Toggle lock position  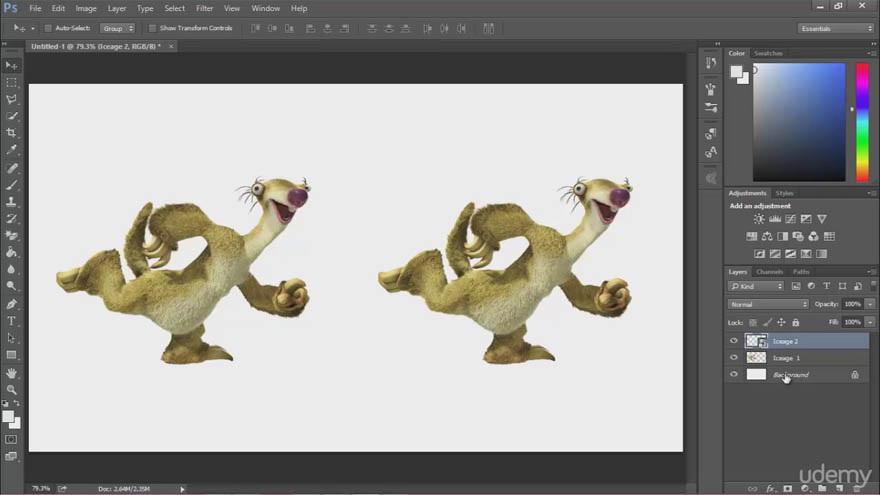(781, 323)
